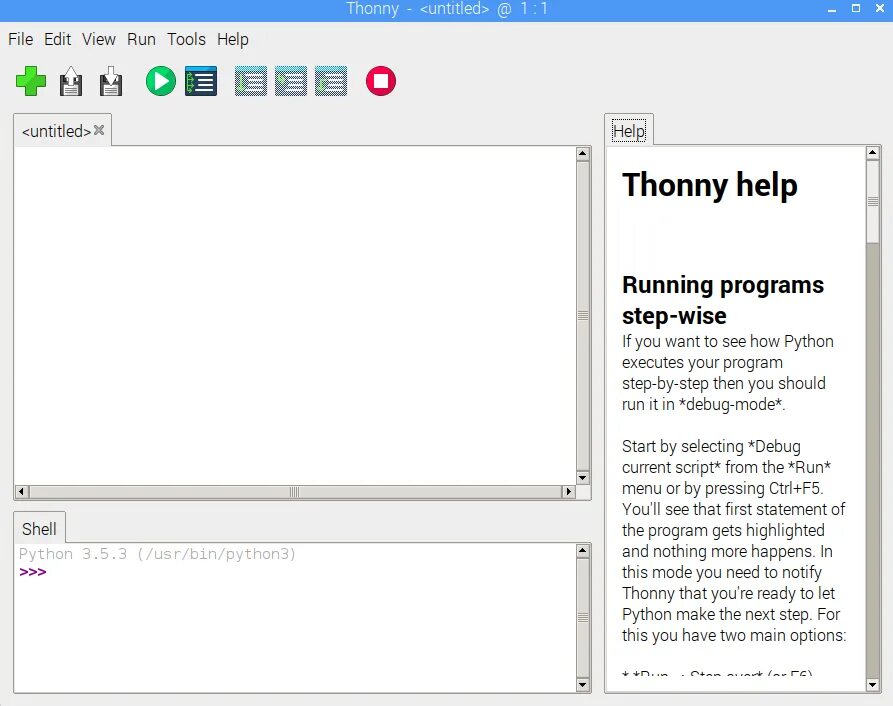Open the View menu
Image resolution: width=893 pixels, height=706 pixels.
pyautogui.click(x=99, y=39)
